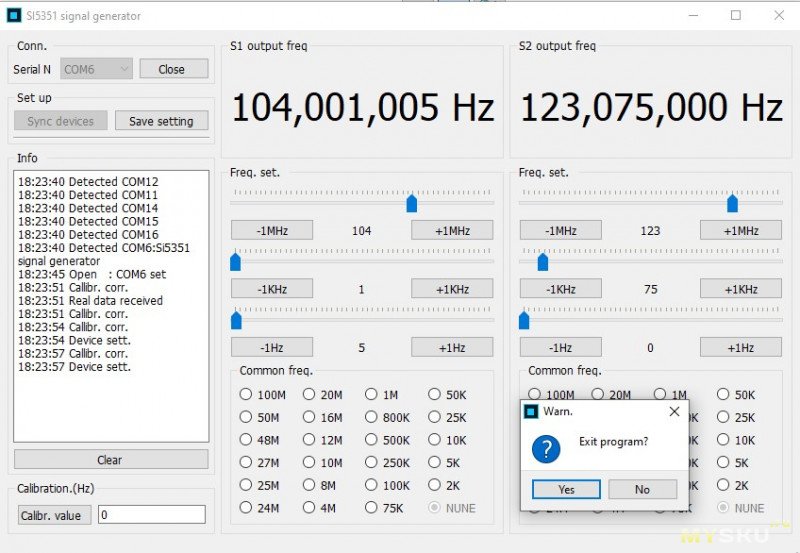This screenshot has width=800, height=553.
Task: Select the 27M radio button for S1
Action: click(x=246, y=463)
